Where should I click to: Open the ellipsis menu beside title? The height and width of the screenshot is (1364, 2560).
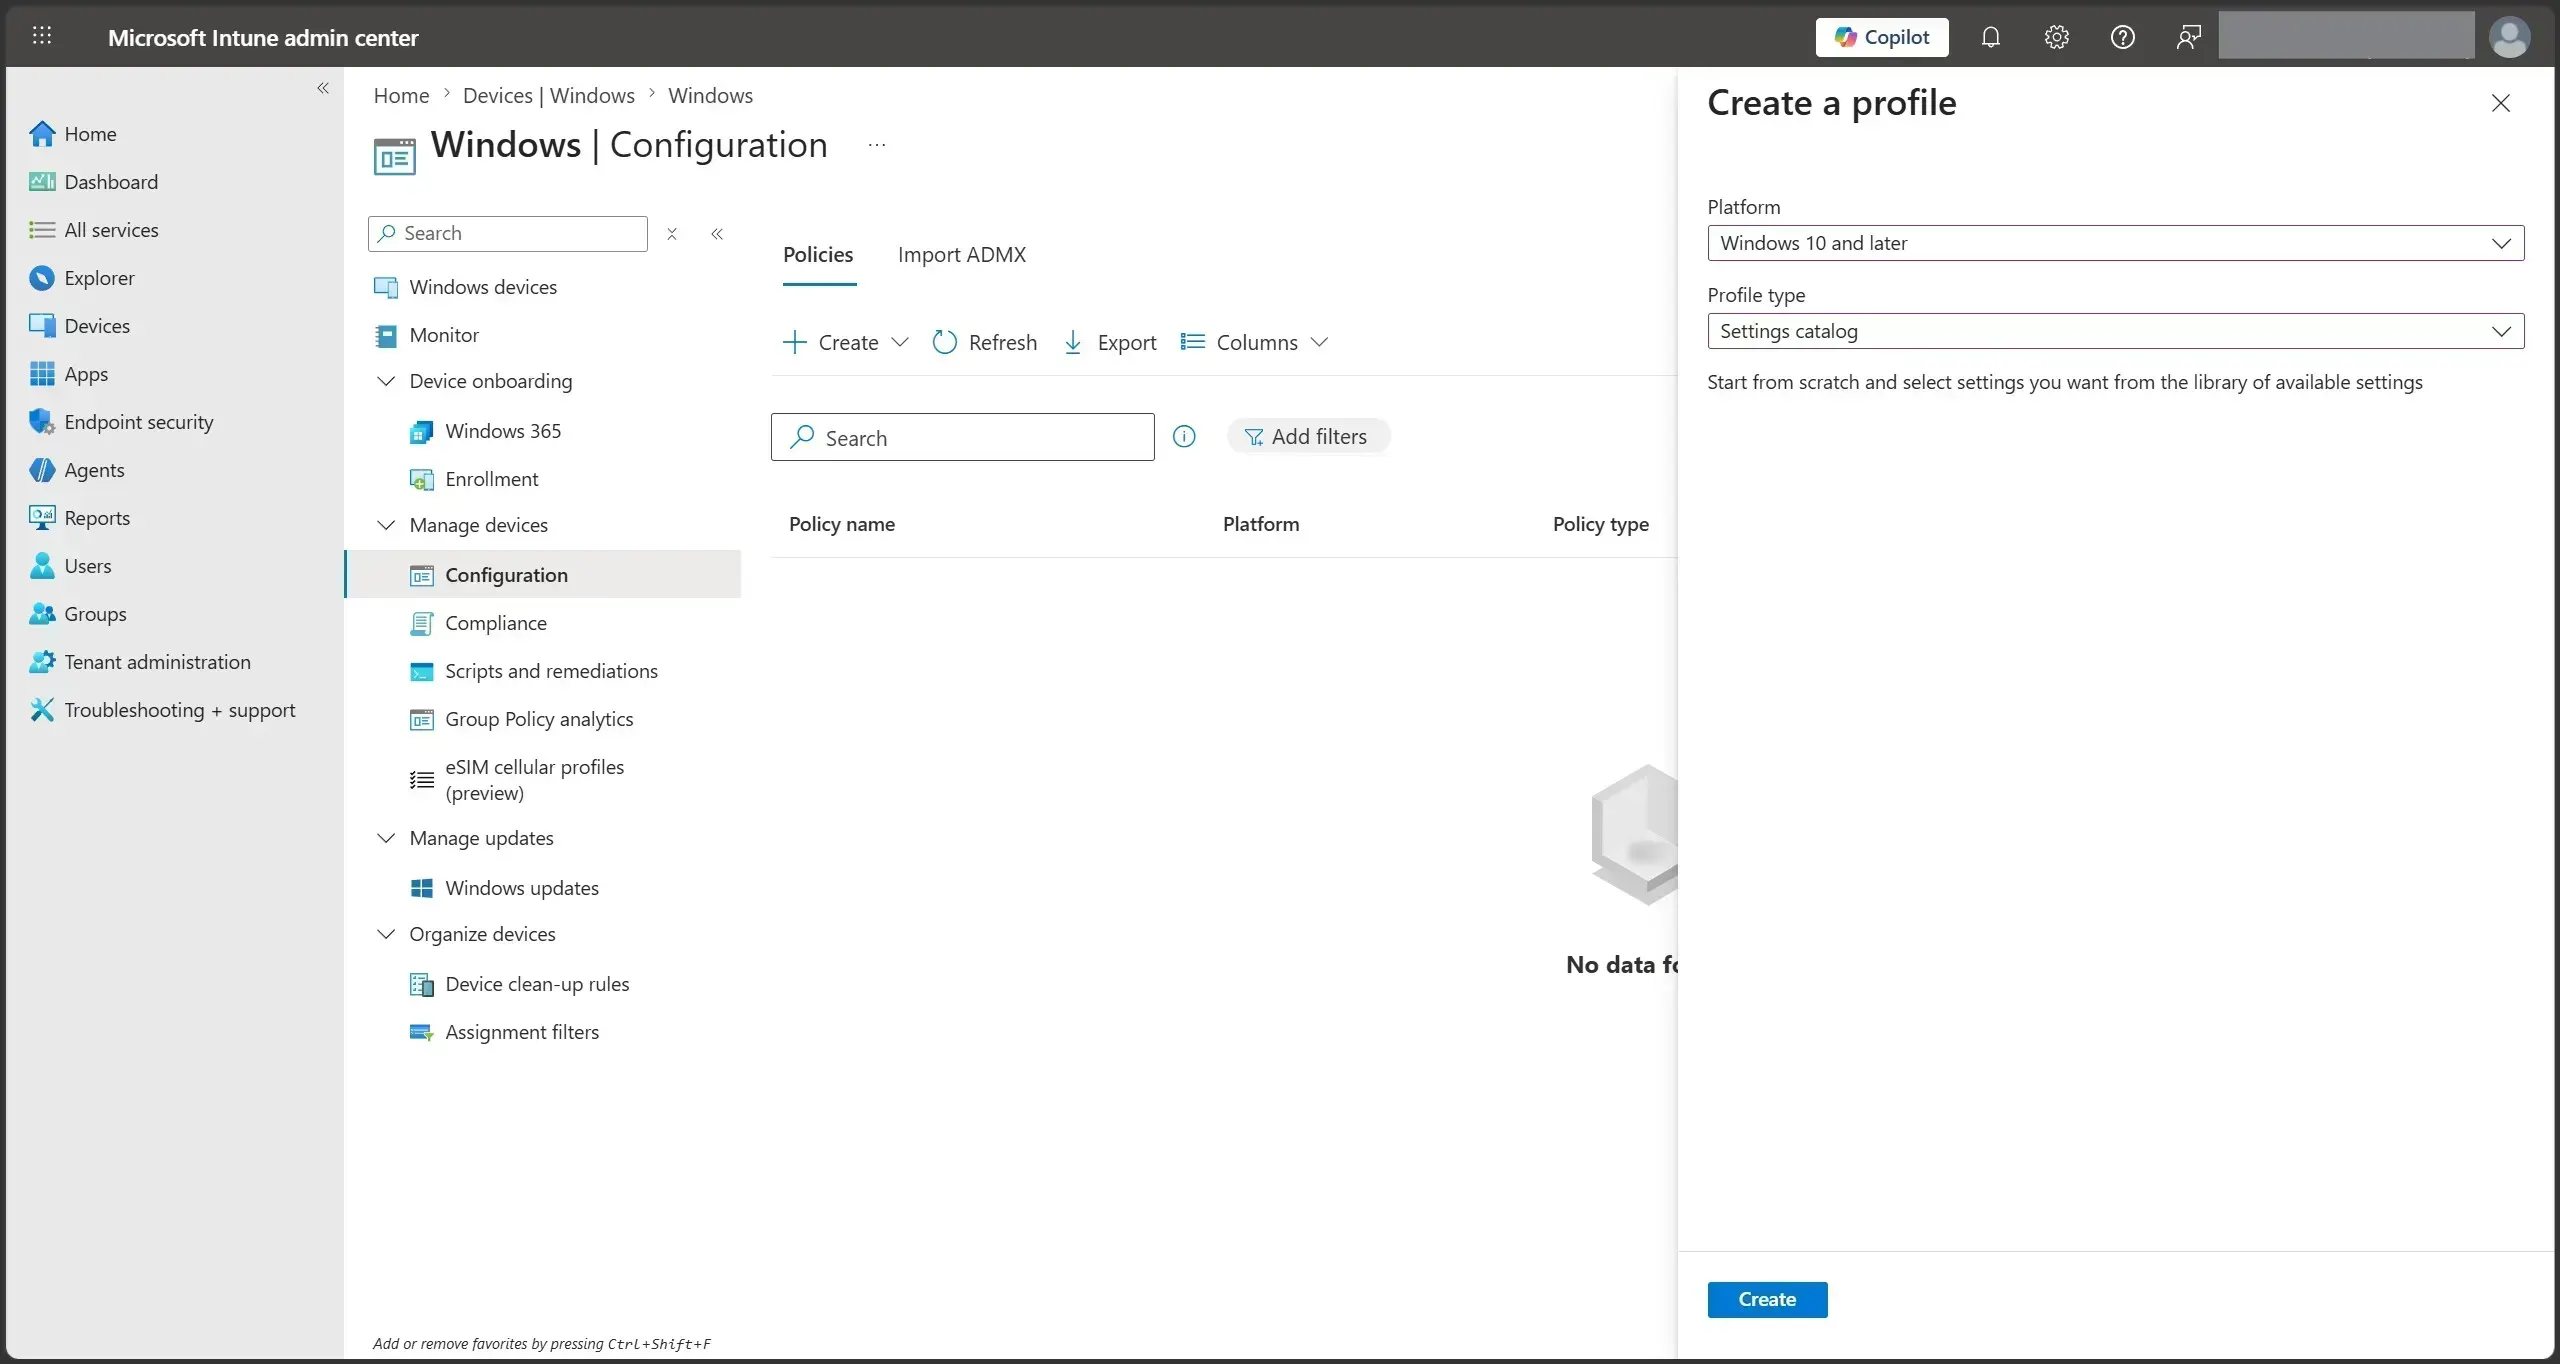[x=876, y=145]
